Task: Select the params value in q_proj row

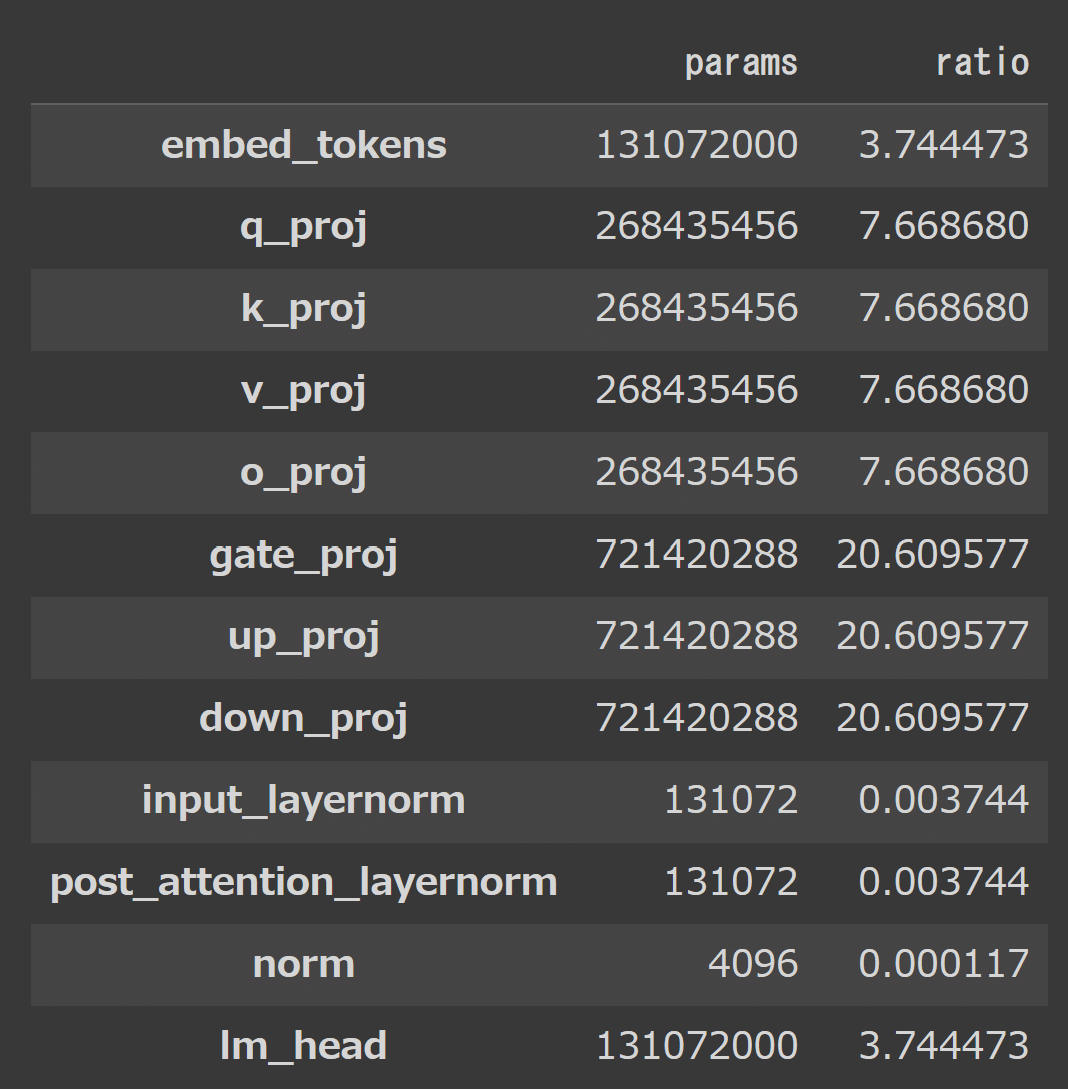Action: coord(697,227)
